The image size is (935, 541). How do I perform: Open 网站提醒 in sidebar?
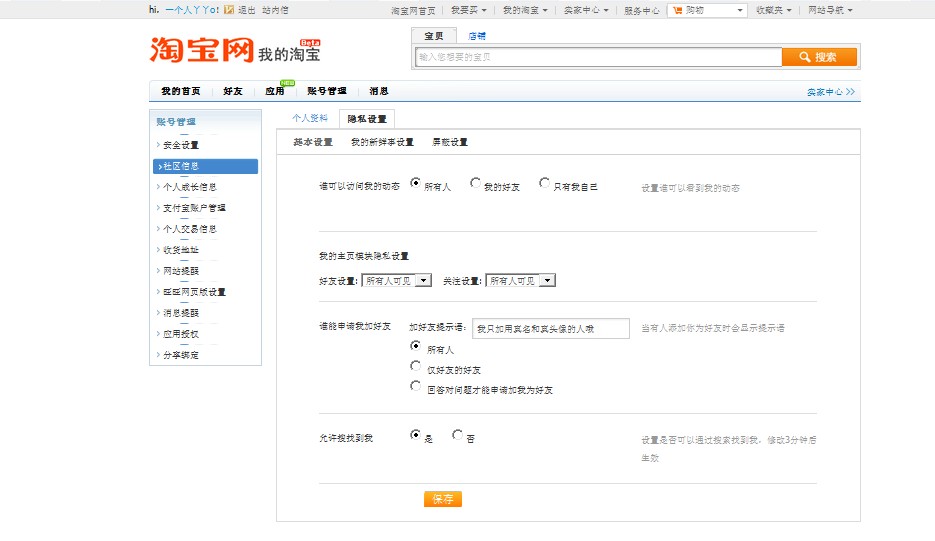click(x=181, y=271)
